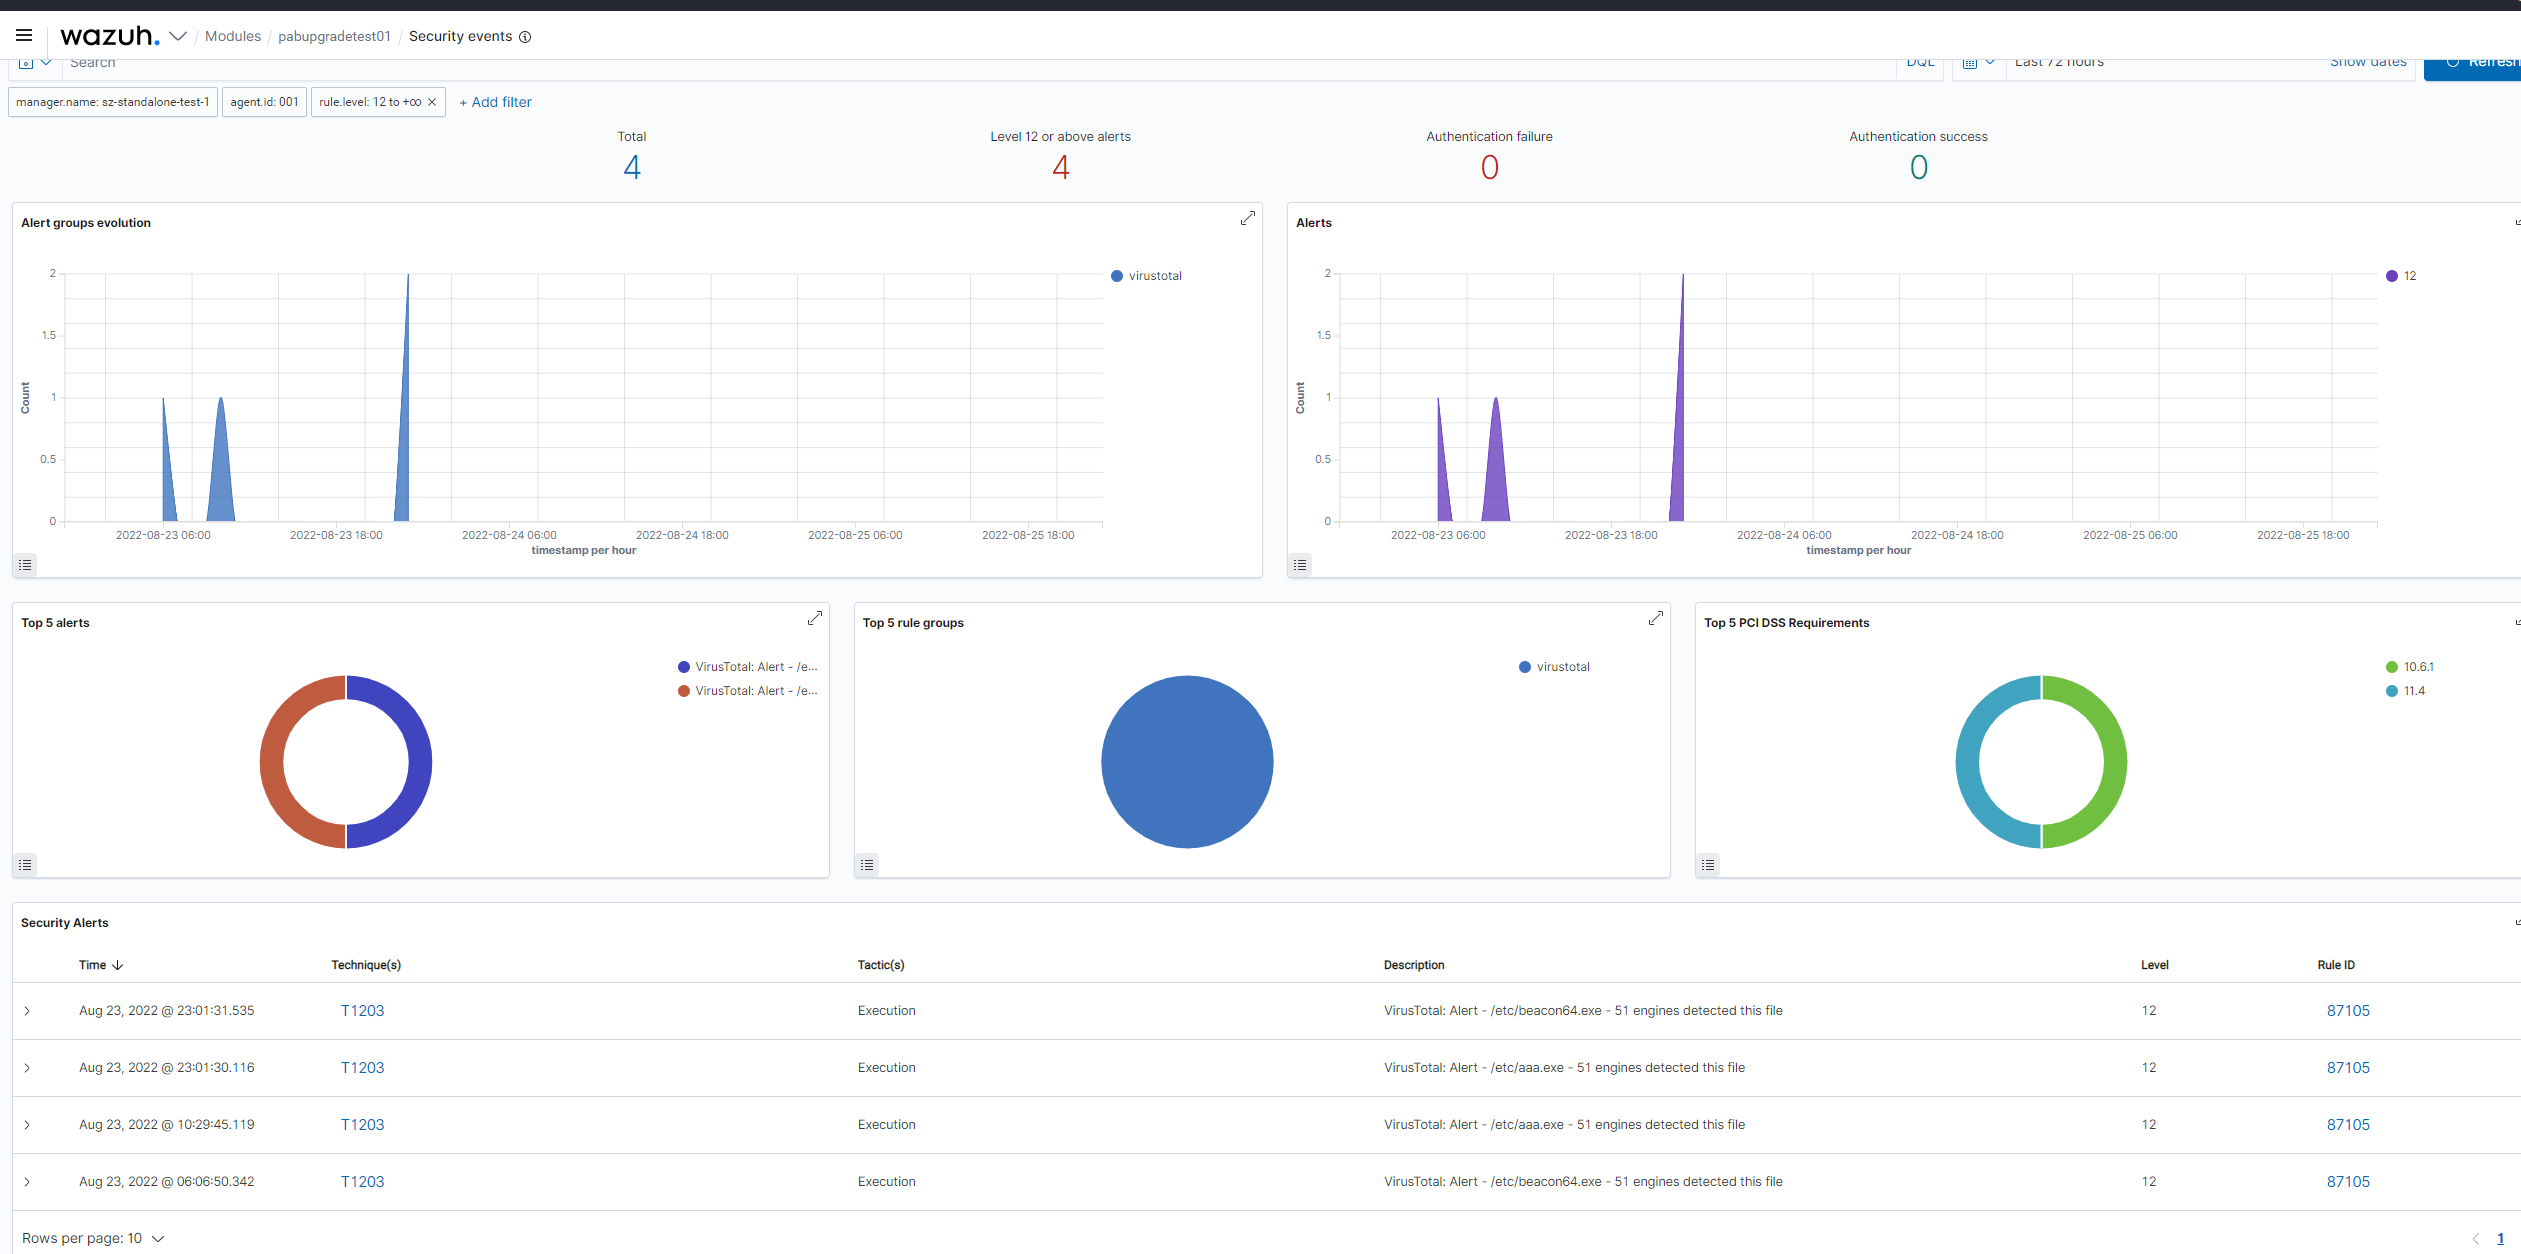The height and width of the screenshot is (1254, 2521).
Task: Sort alerts by Time column
Action: [101, 965]
